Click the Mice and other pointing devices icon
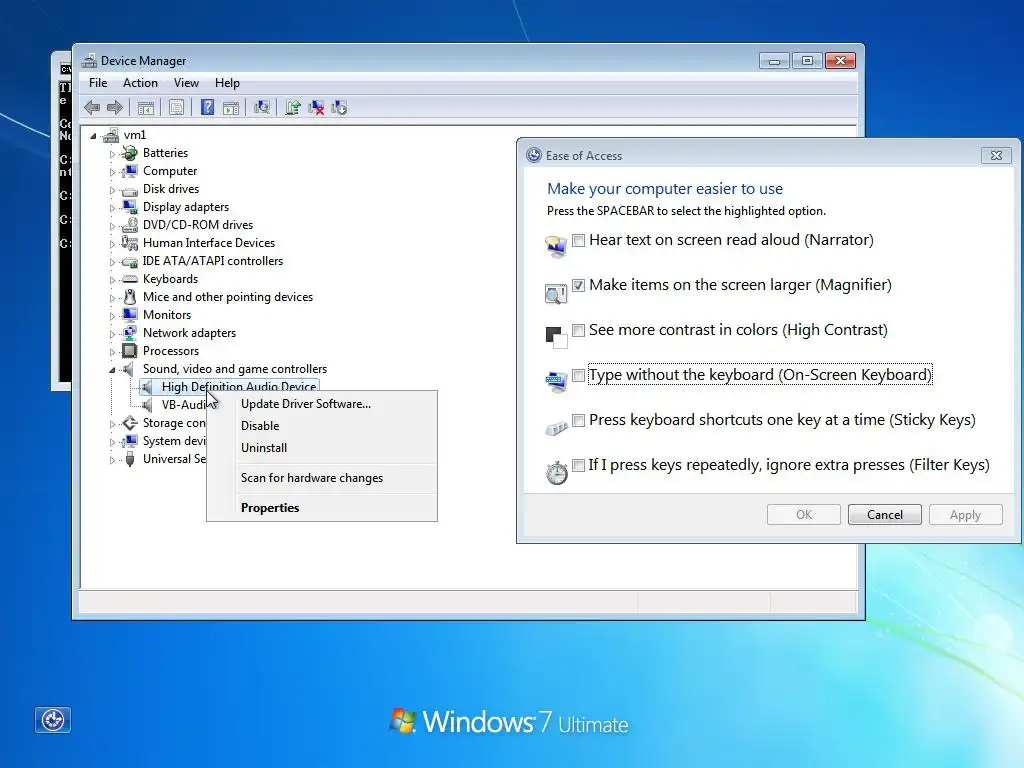 coord(130,297)
